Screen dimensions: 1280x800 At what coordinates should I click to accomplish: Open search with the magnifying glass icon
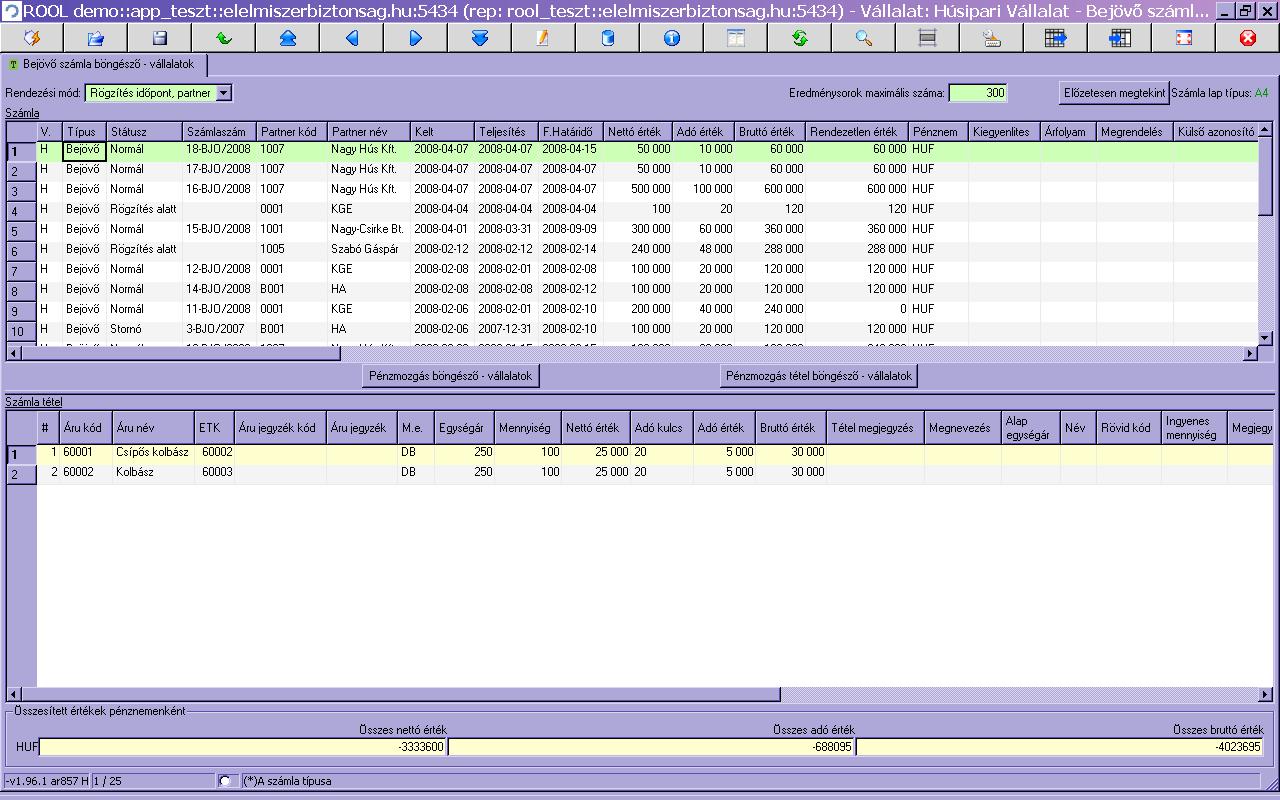pyautogui.click(x=863, y=38)
